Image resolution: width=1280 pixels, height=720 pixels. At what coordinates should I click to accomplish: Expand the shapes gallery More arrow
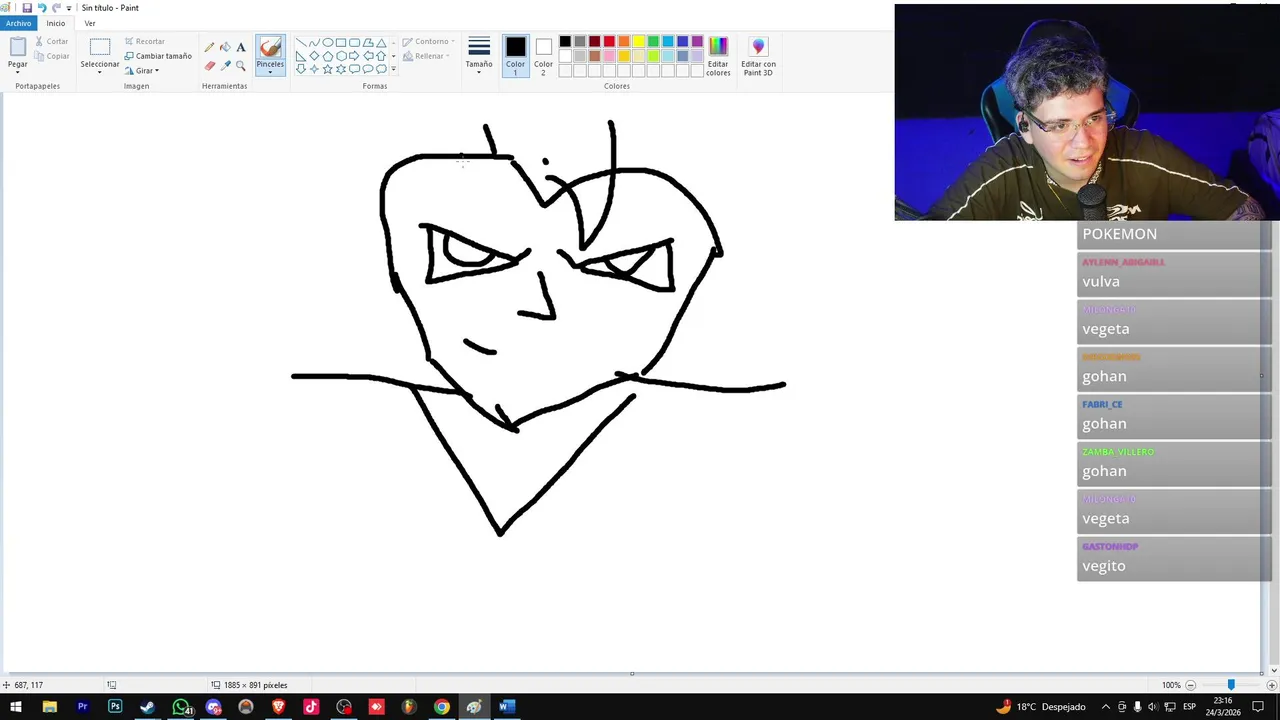[x=393, y=69]
